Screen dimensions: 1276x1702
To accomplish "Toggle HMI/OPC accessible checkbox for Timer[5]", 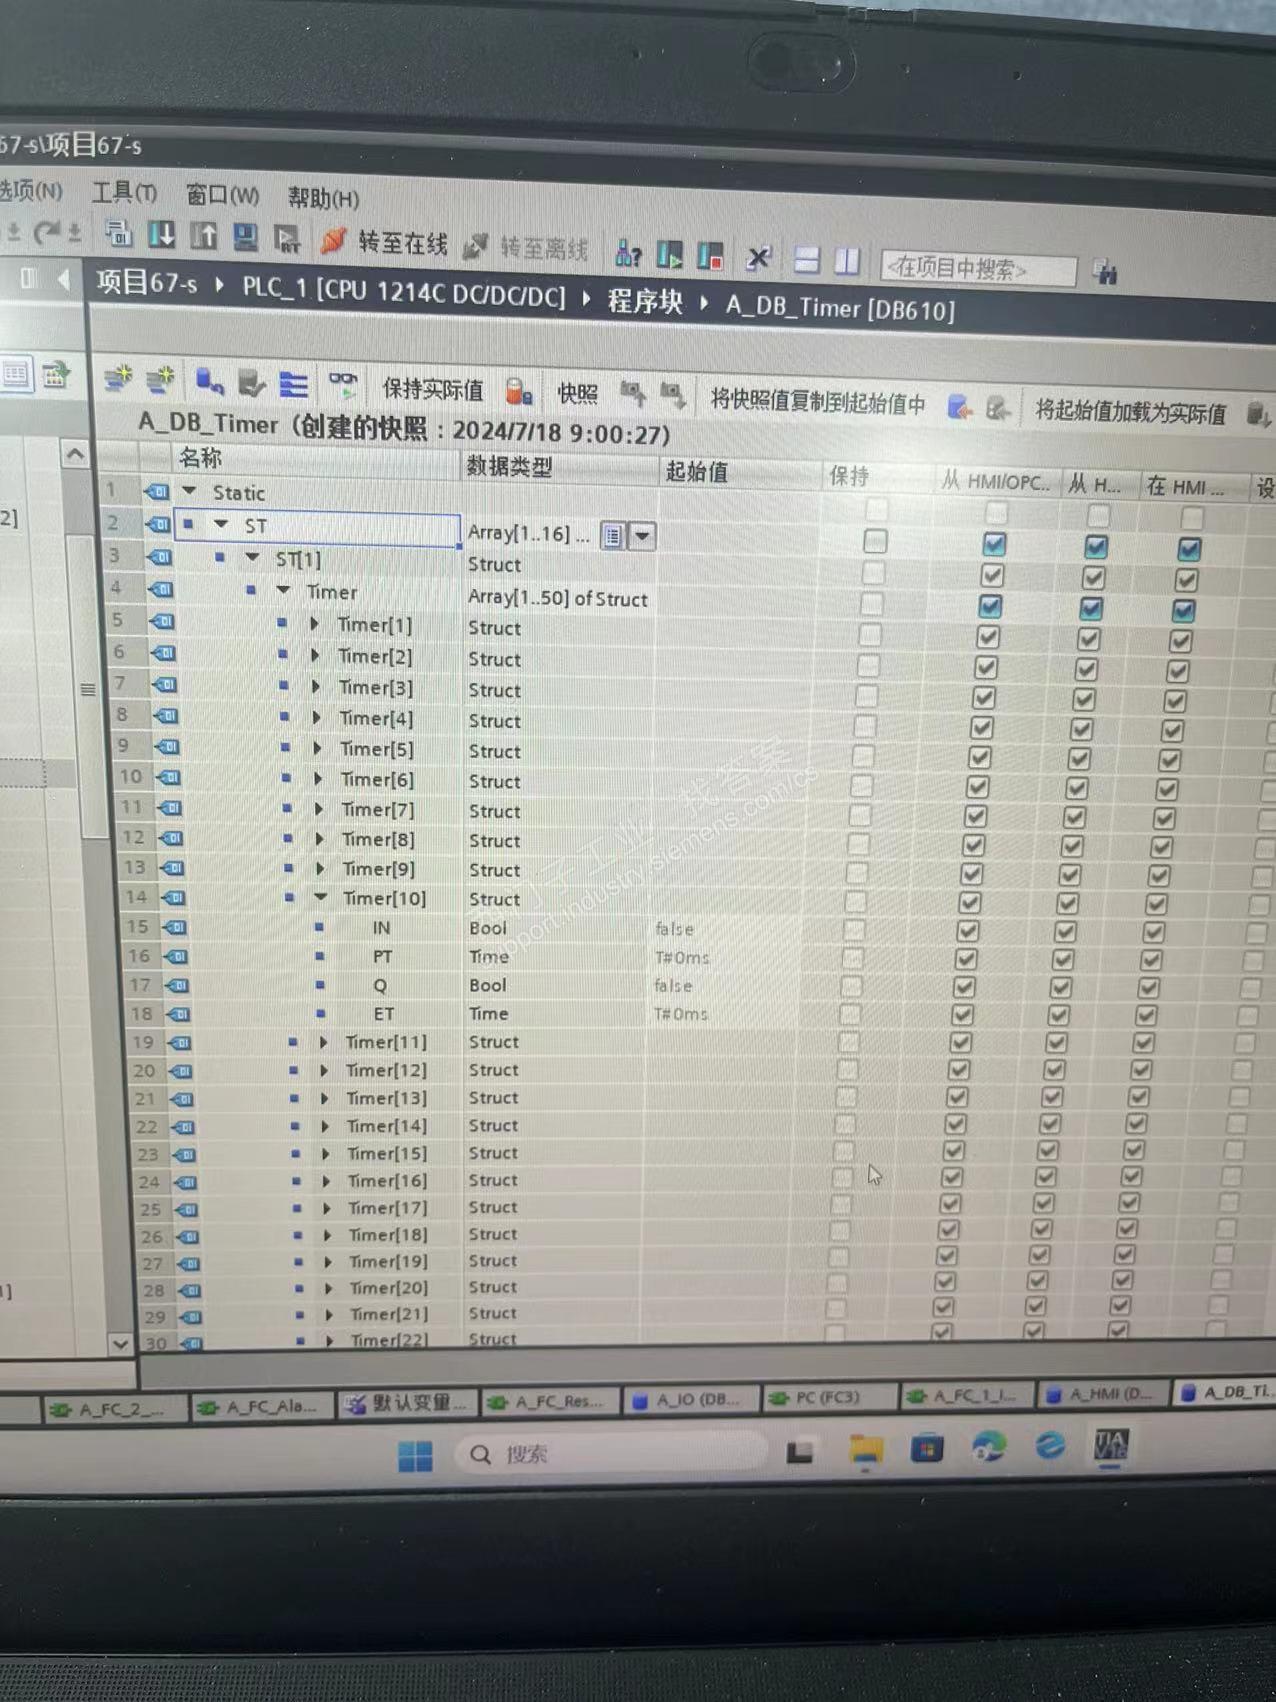I will coord(980,758).
